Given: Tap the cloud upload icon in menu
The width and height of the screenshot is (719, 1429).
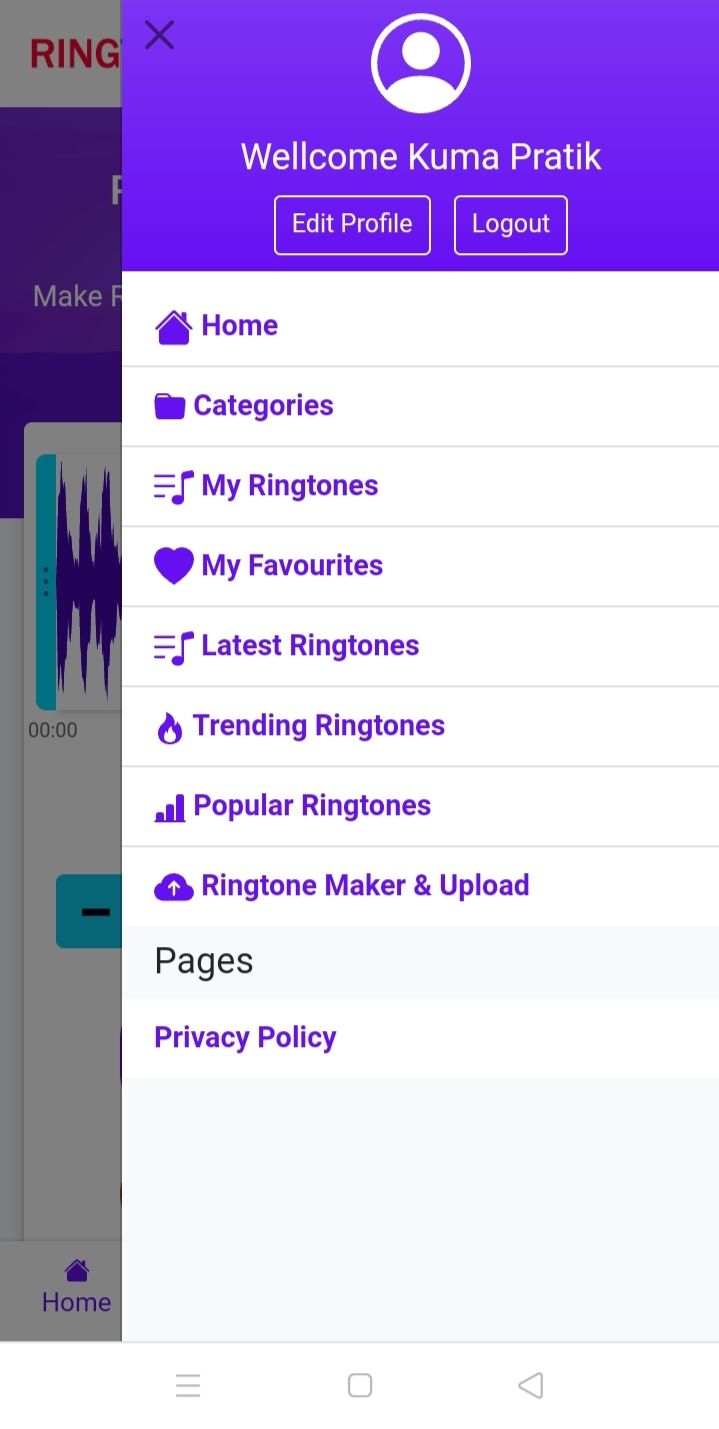Looking at the screenshot, I should (x=173, y=887).
